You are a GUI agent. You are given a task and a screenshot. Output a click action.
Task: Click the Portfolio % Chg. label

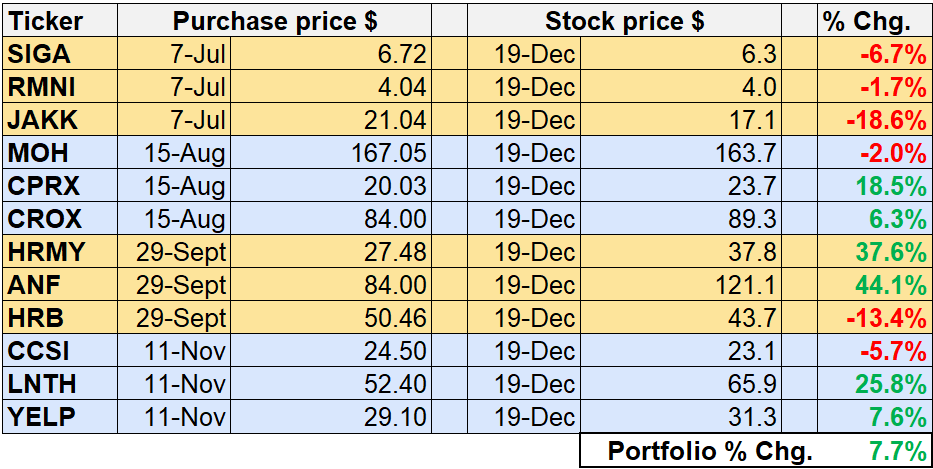coord(698,451)
